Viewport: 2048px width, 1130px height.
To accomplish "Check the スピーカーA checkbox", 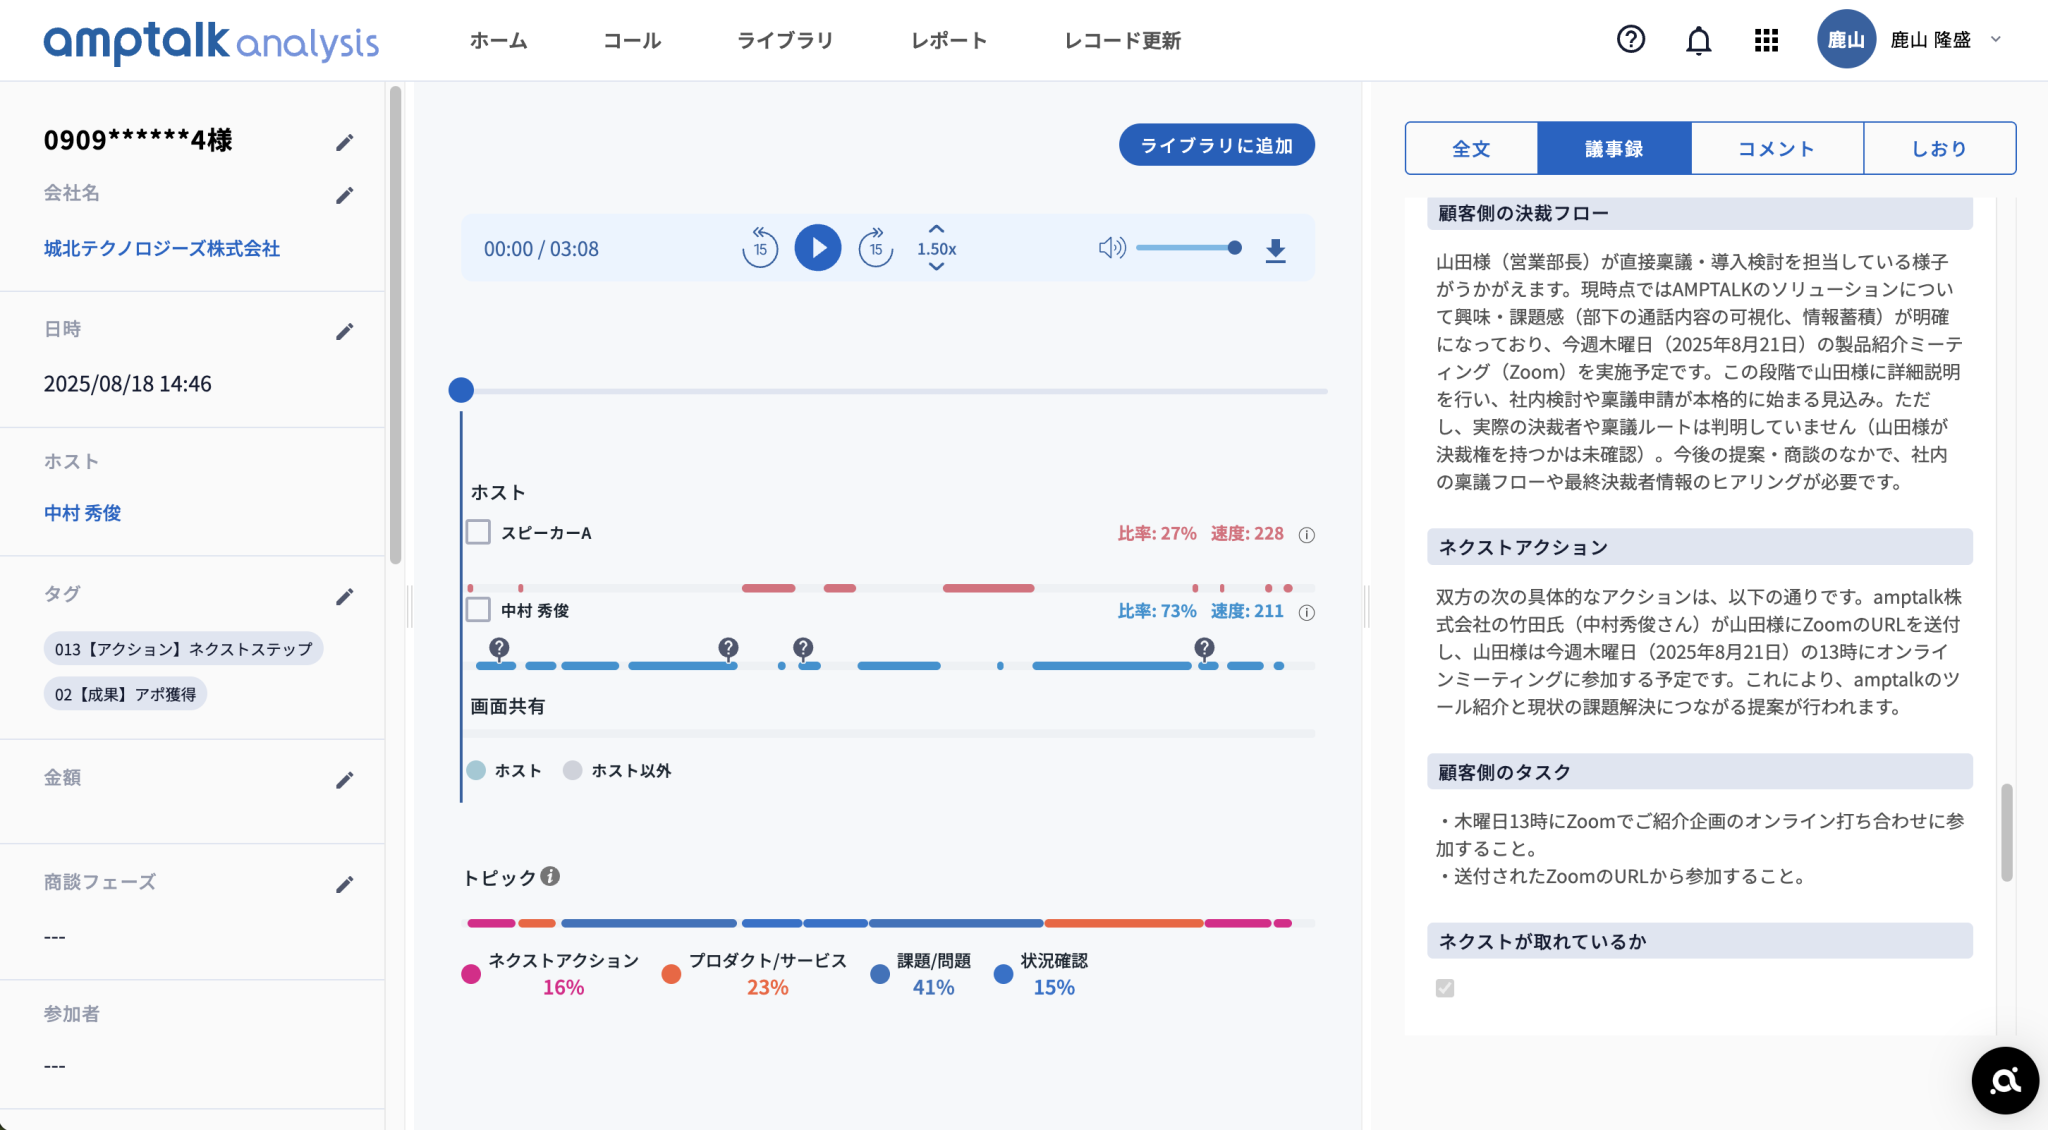I will (477, 532).
